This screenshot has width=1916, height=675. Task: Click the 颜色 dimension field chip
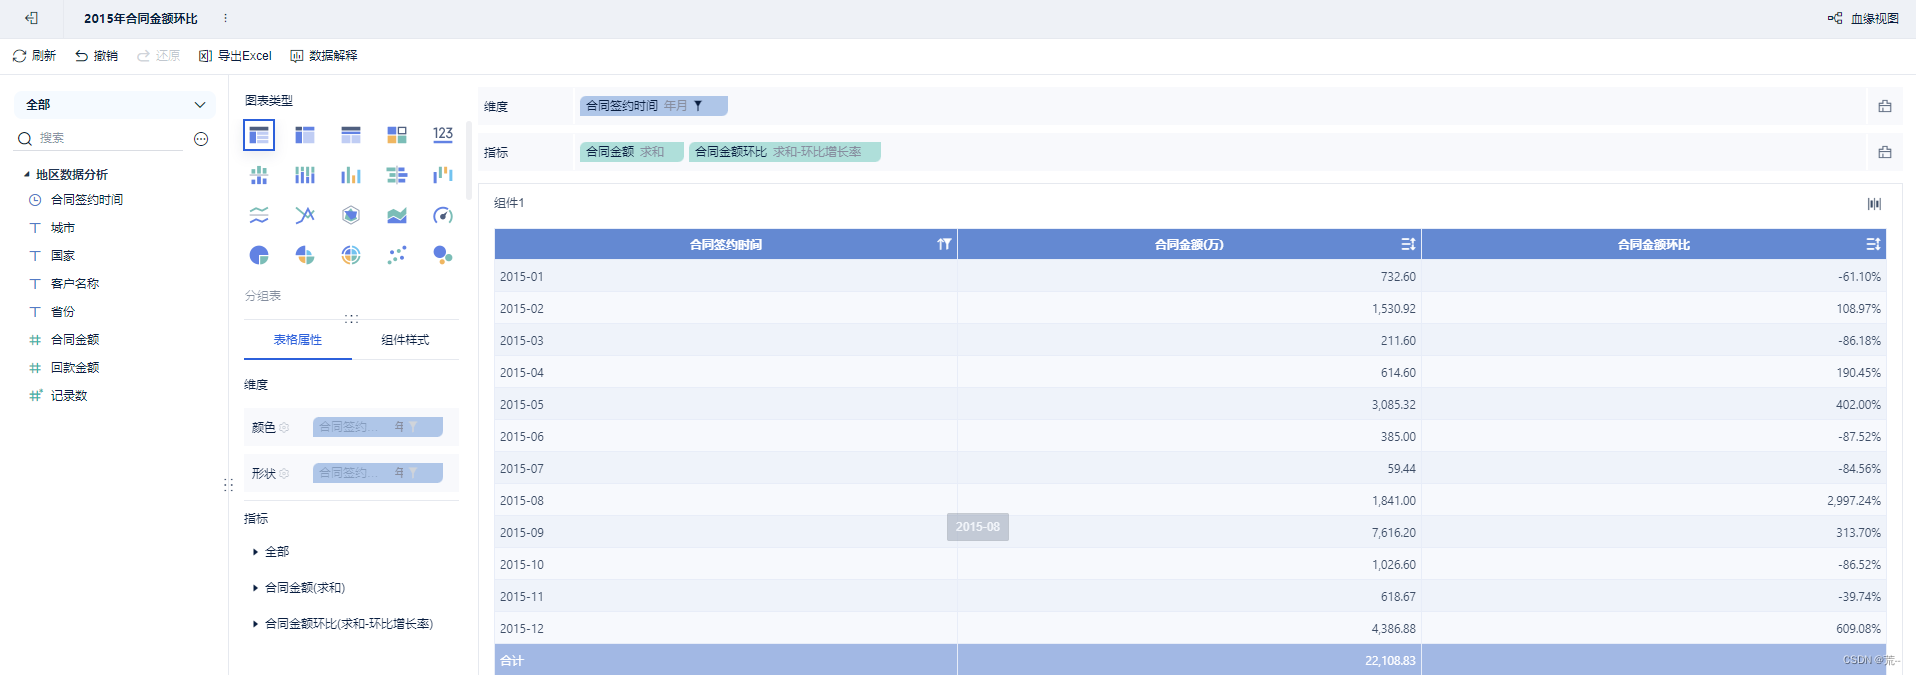point(378,427)
